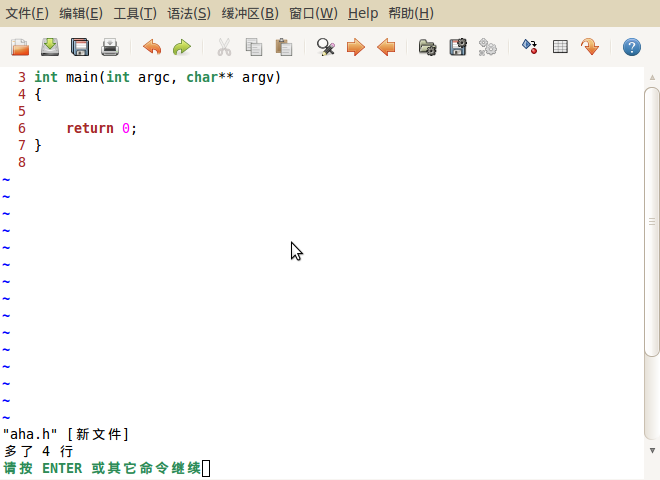
Task: Open the 语法(S) menu
Action: pos(189,13)
